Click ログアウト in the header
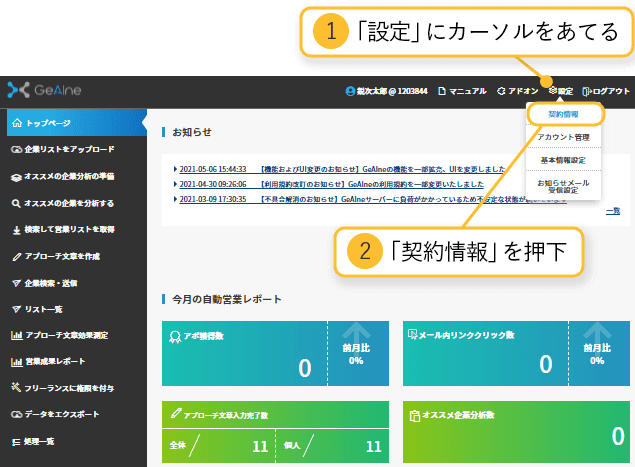This screenshot has width=635, height=467. [x=606, y=92]
